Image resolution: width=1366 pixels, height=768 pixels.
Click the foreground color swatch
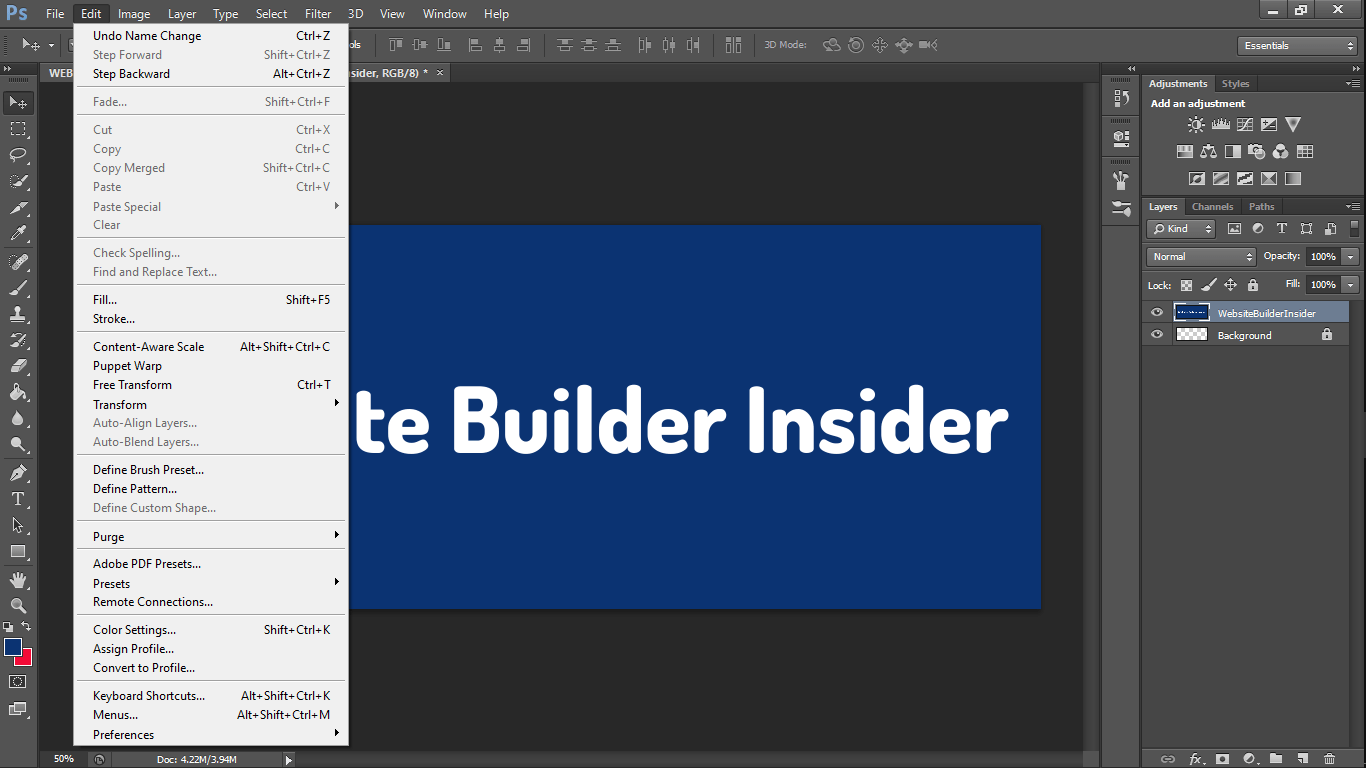[x=13, y=647]
